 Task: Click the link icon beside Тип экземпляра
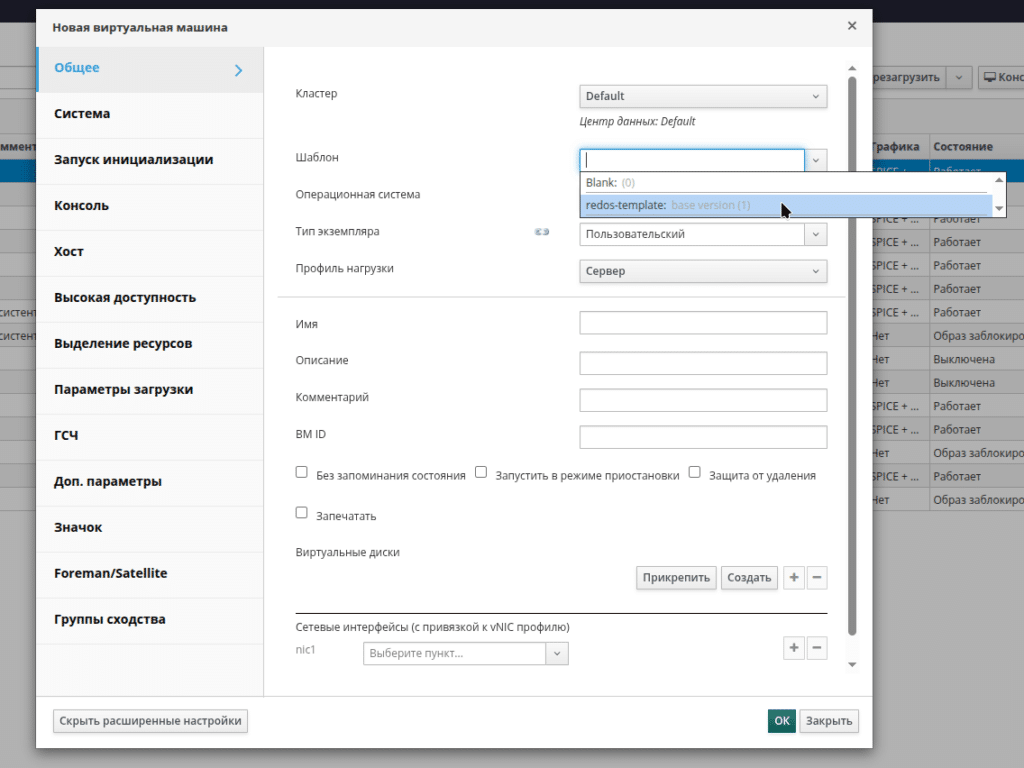click(542, 232)
